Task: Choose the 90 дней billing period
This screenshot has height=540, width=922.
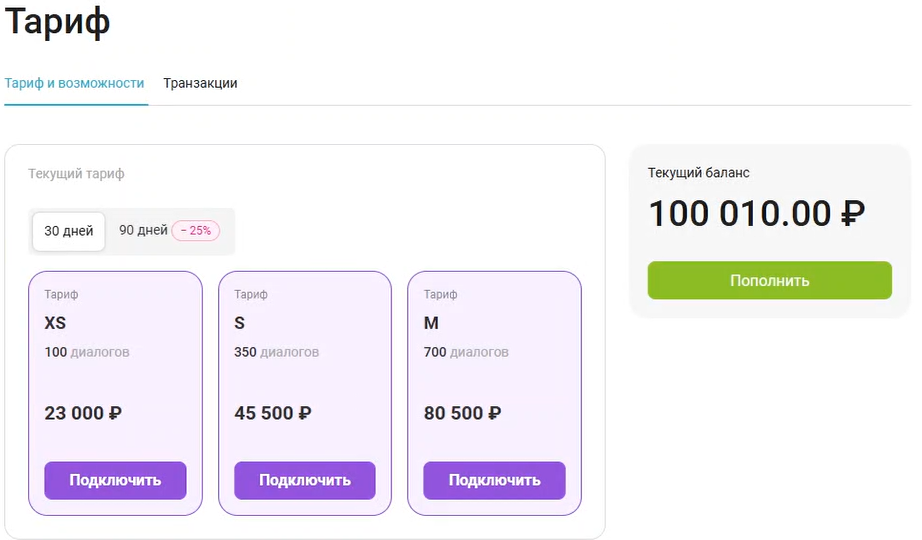Action: click(143, 231)
